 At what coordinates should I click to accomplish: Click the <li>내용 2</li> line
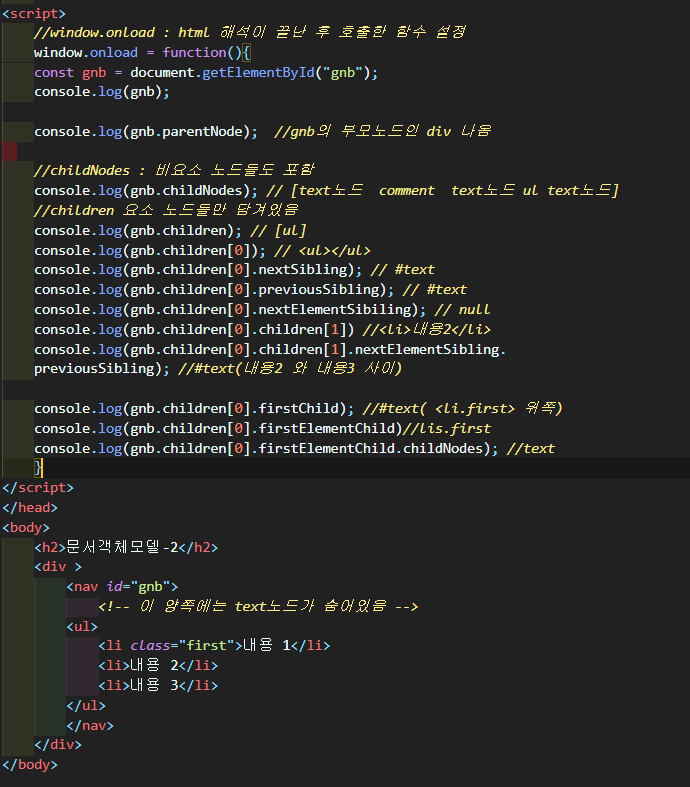(x=158, y=666)
